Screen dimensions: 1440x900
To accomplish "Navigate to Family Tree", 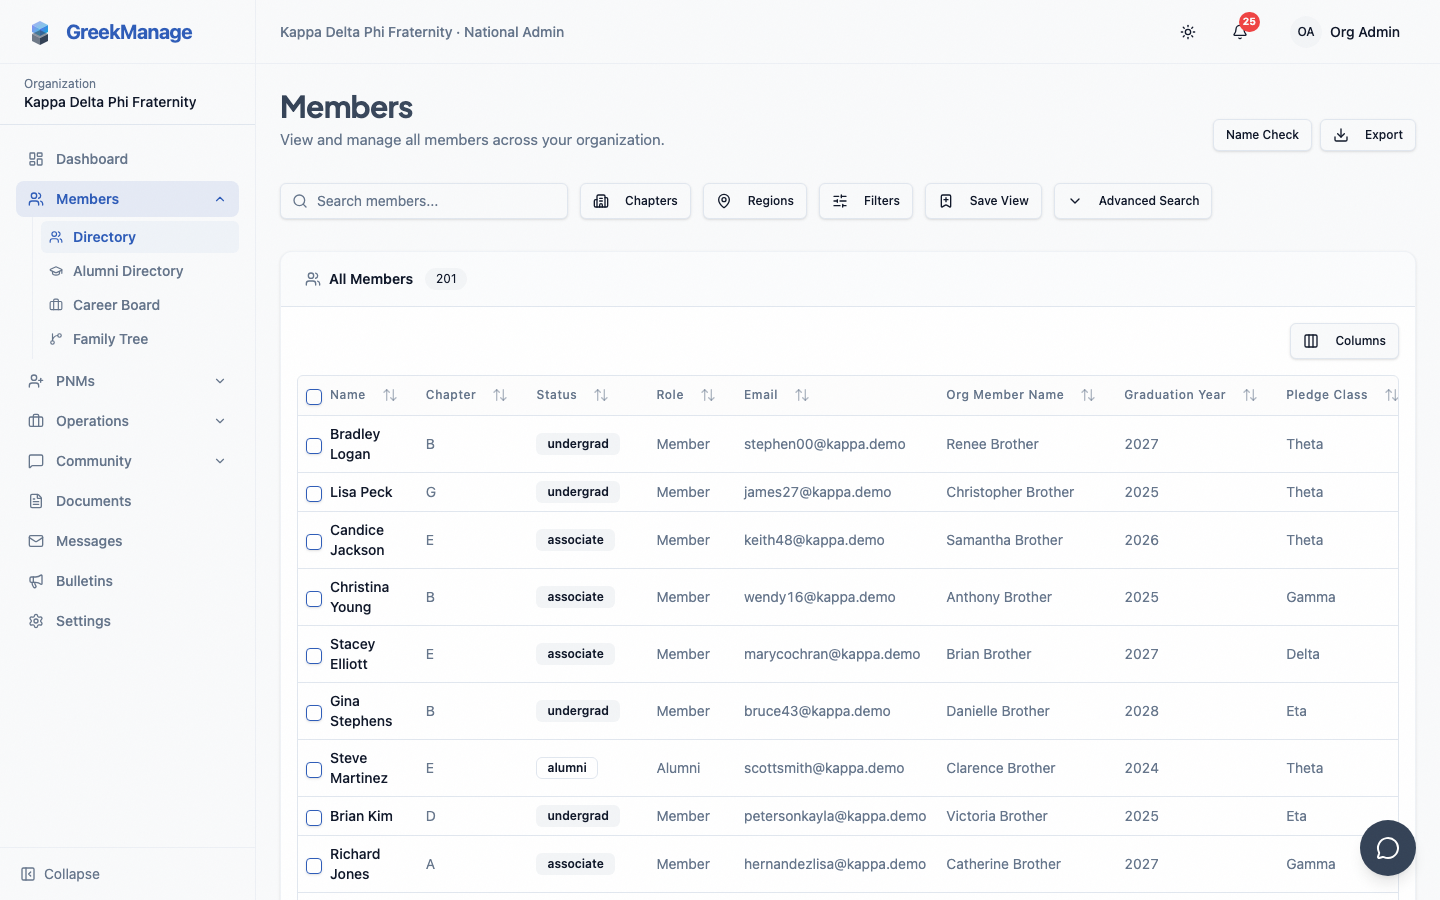I will point(140,339).
